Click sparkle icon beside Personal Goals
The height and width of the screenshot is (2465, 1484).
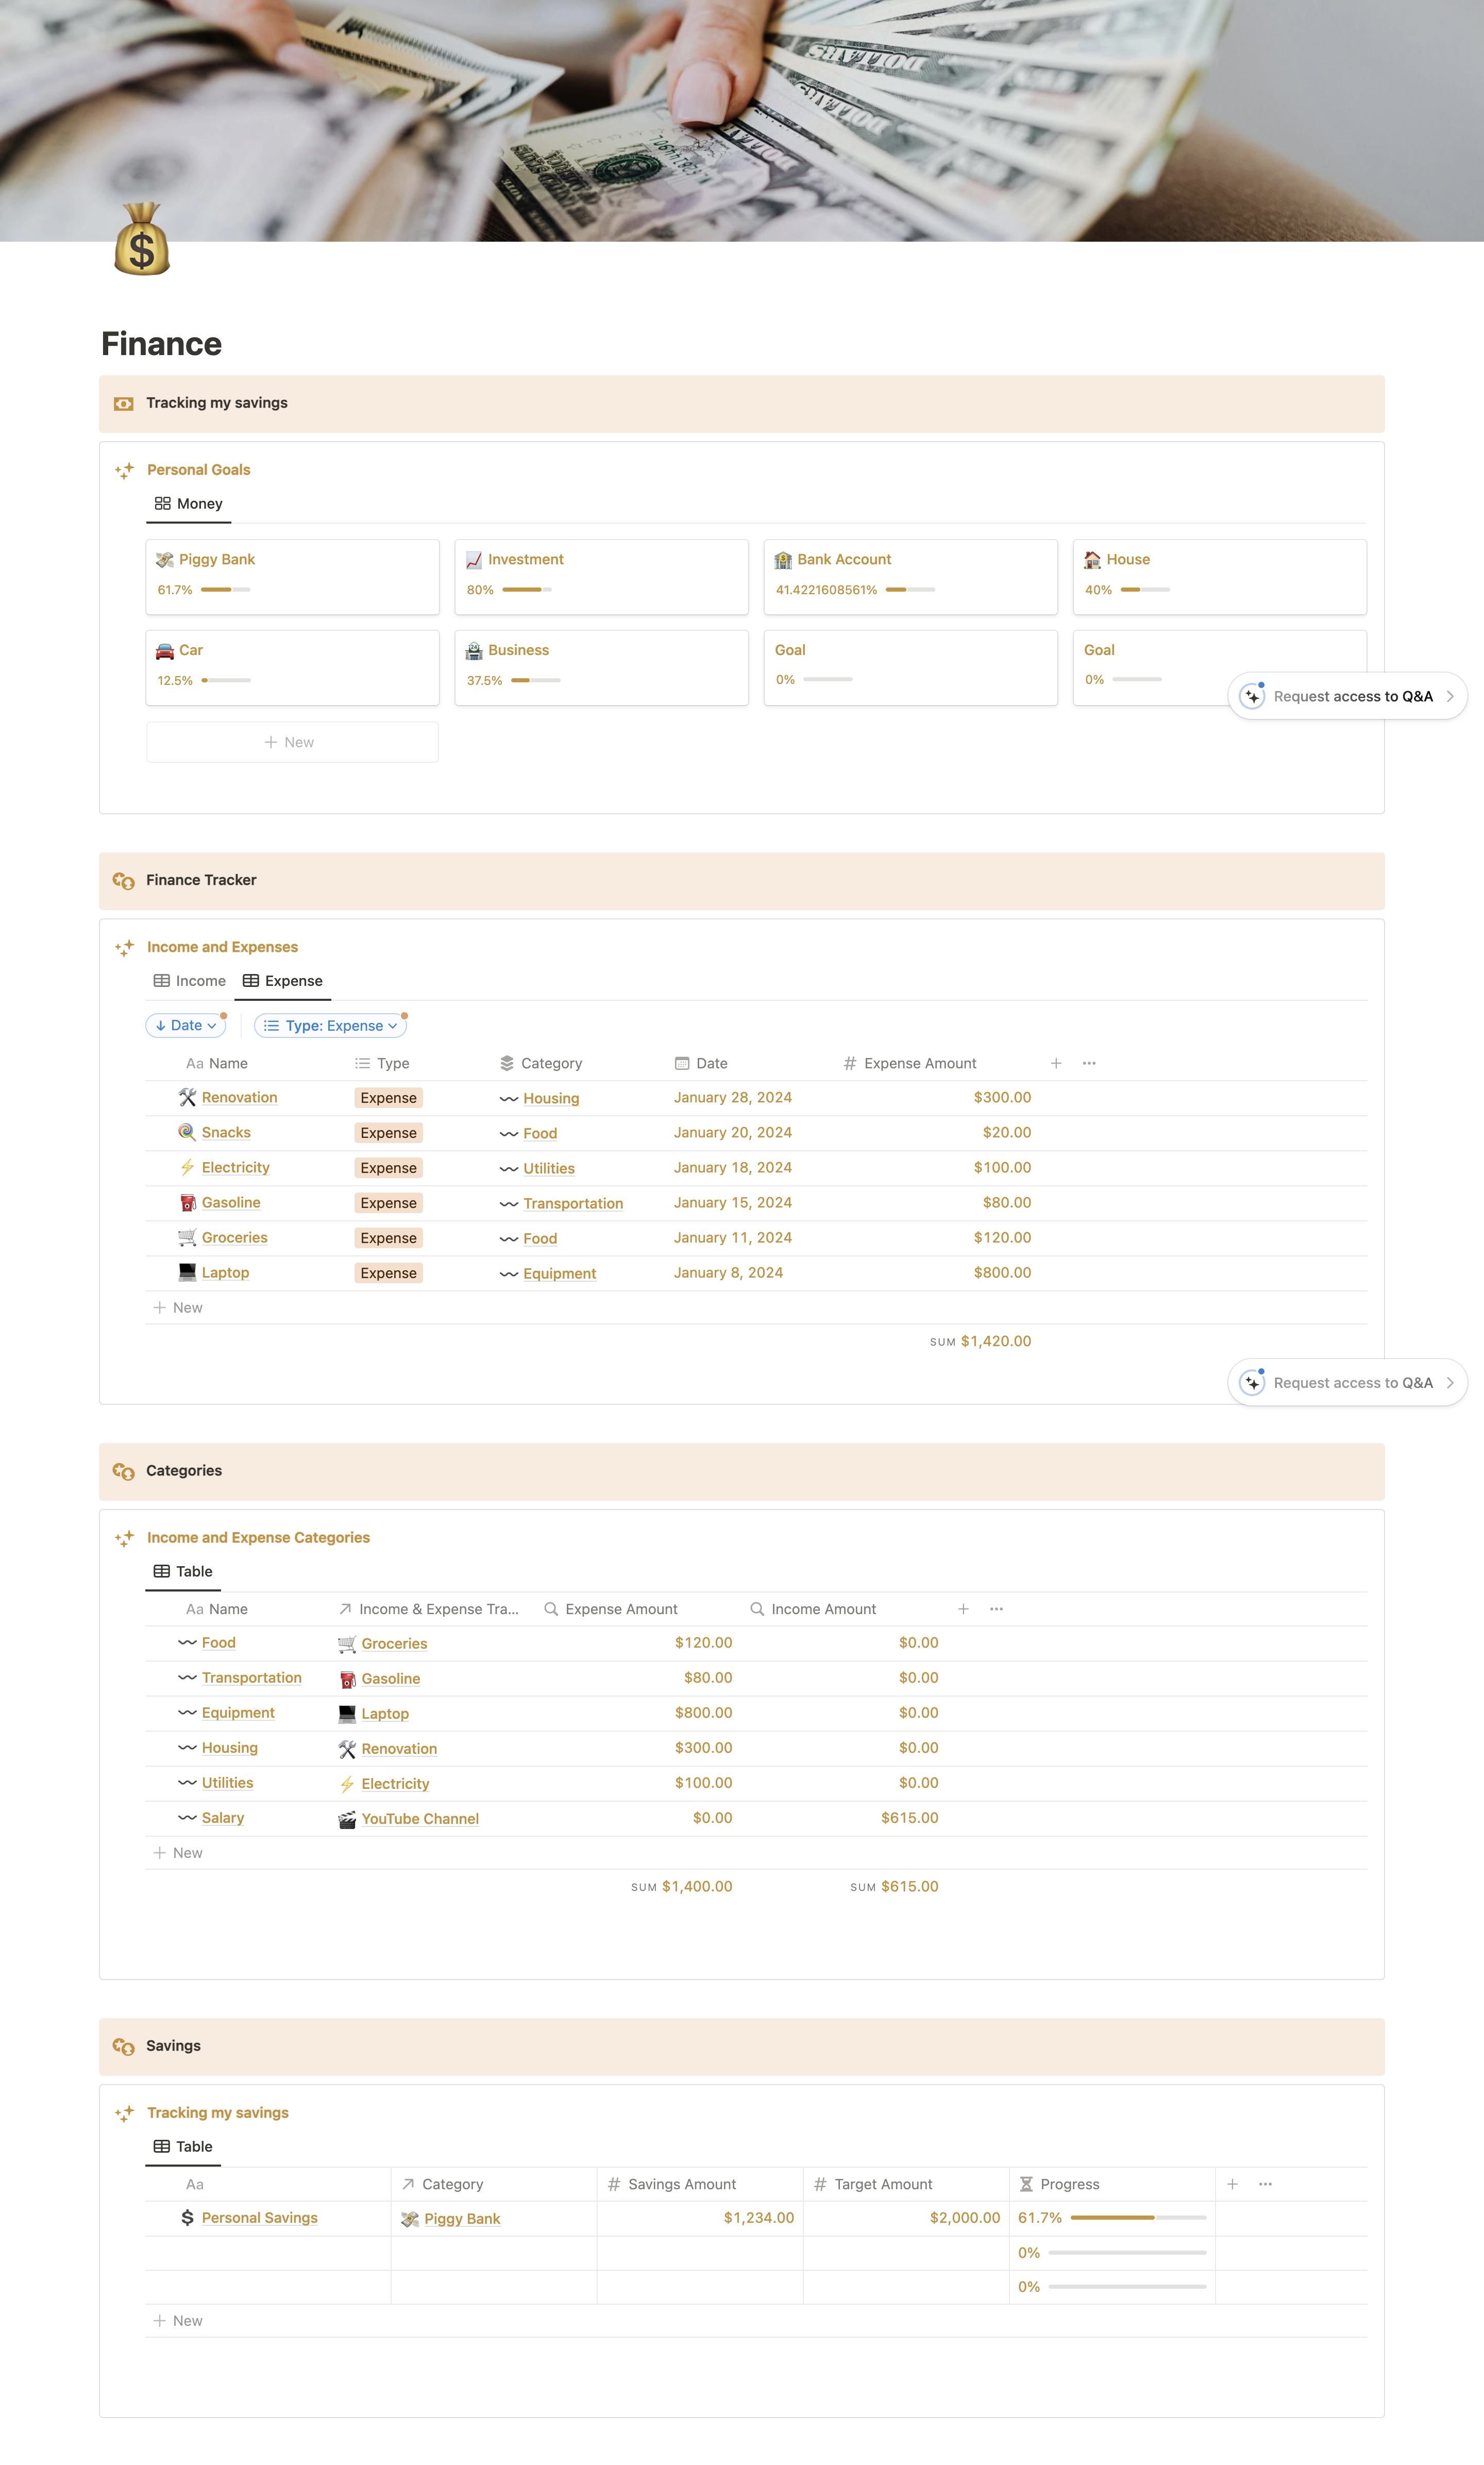click(x=124, y=470)
